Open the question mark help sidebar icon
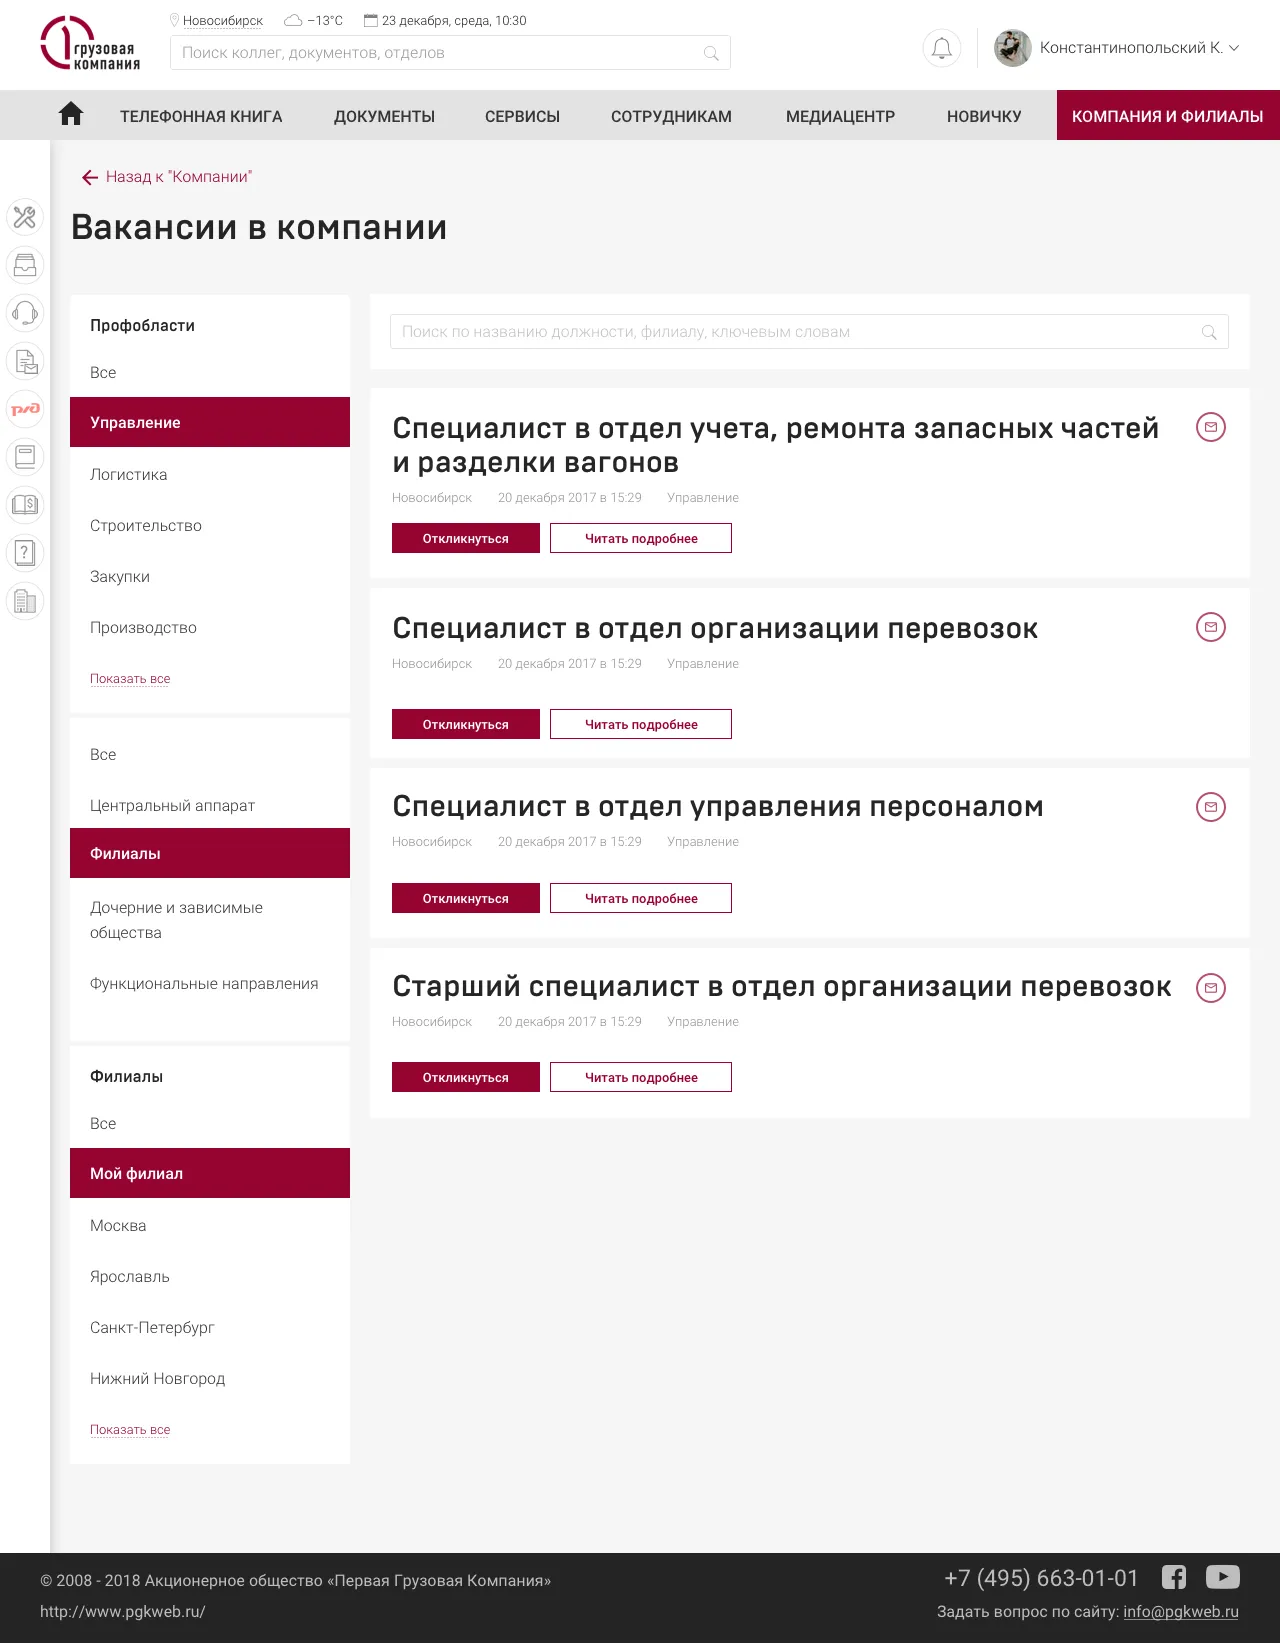The width and height of the screenshot is (1280, 1643). pyautogui.click(x=25, y=553)
